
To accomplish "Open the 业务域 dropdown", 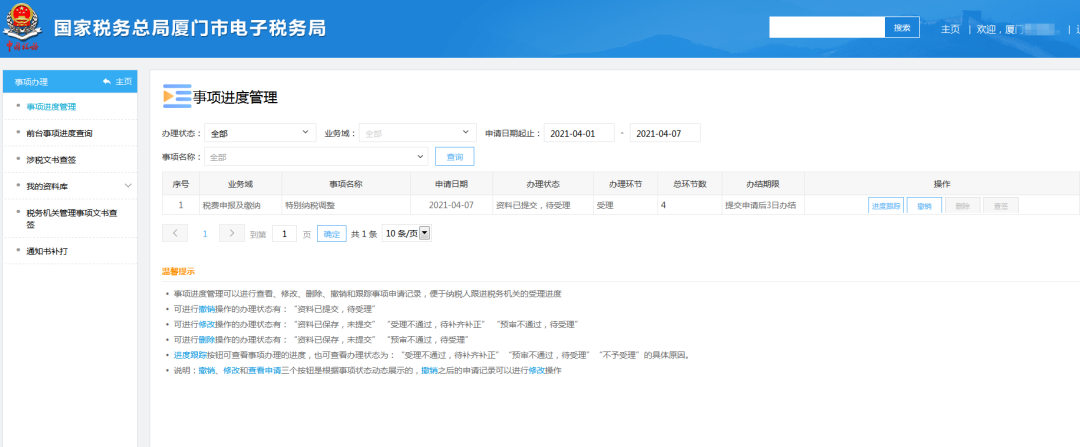I will click(x=418, y=133).
